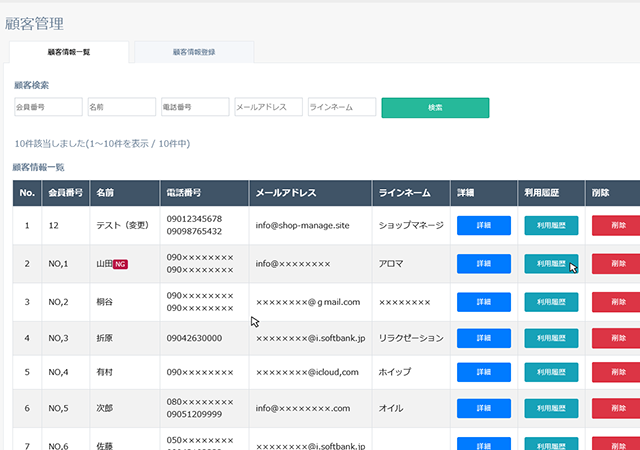Open 詳細 for 佐藤 row
Screen dimensions: 640x450
[x=484, y=444]
